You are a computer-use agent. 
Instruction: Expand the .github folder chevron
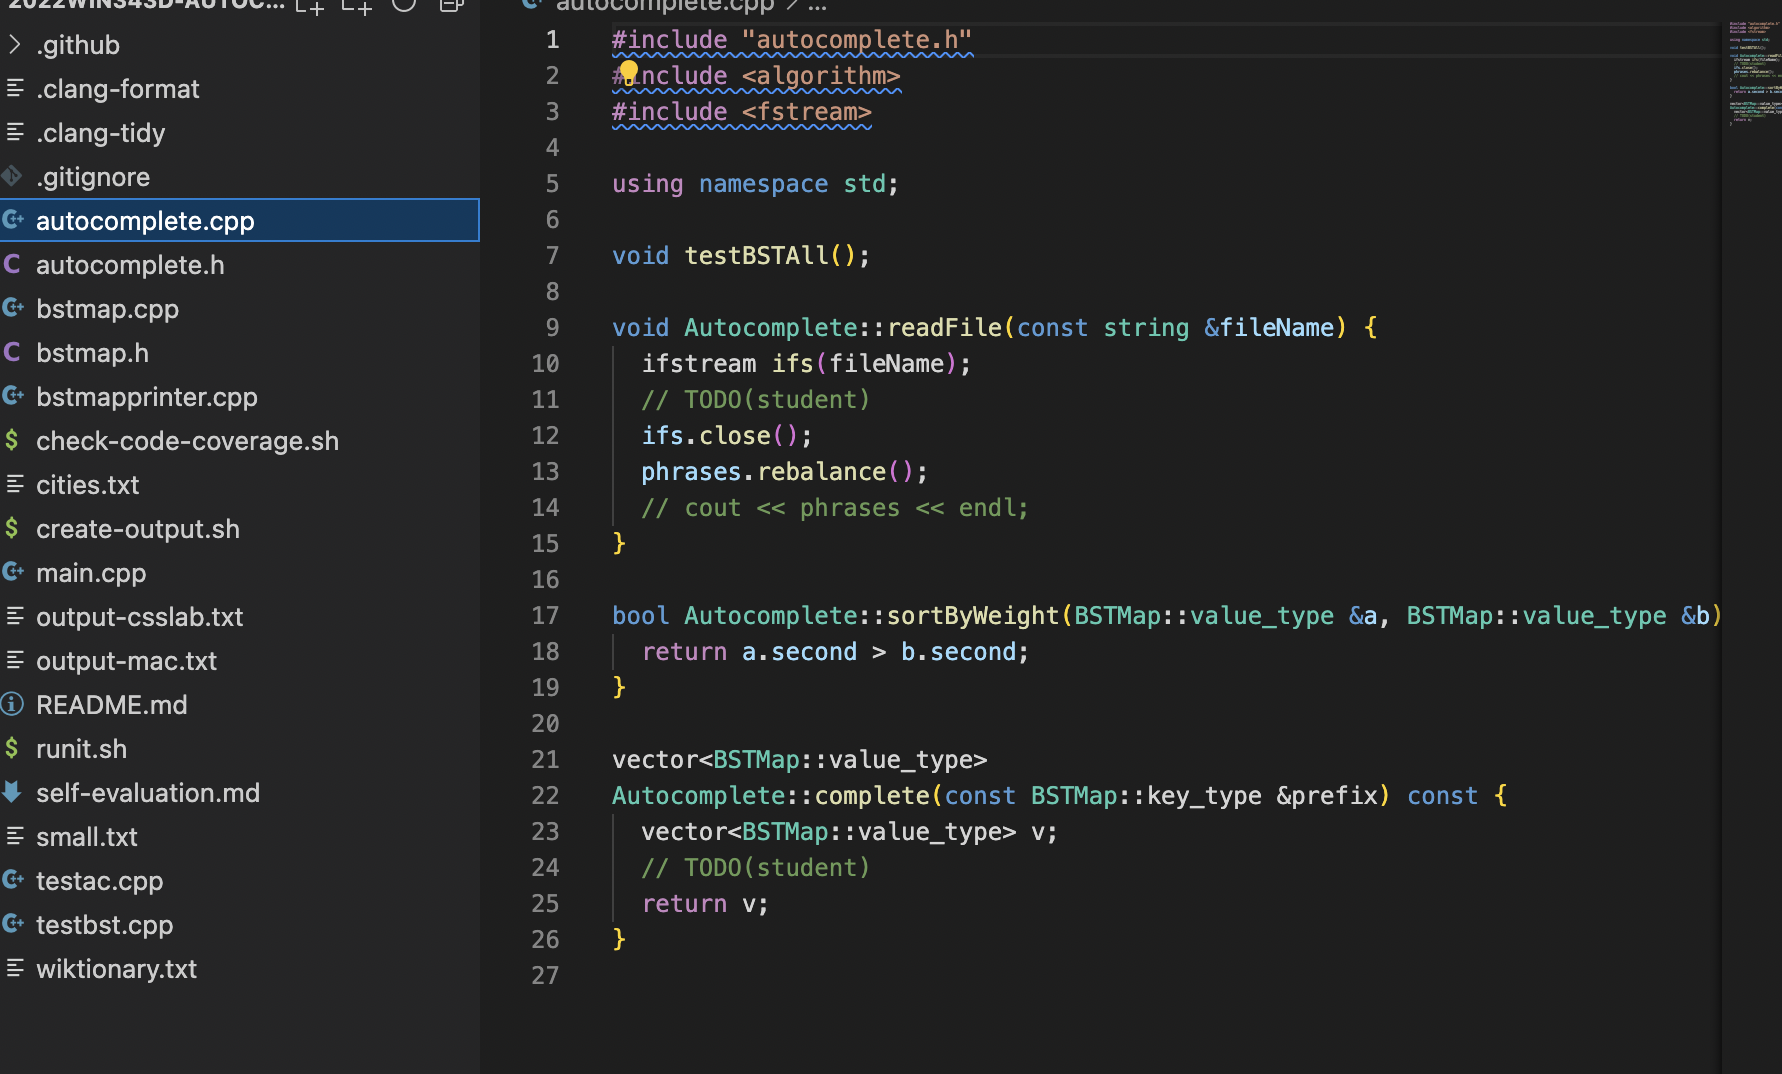point(14,45)
